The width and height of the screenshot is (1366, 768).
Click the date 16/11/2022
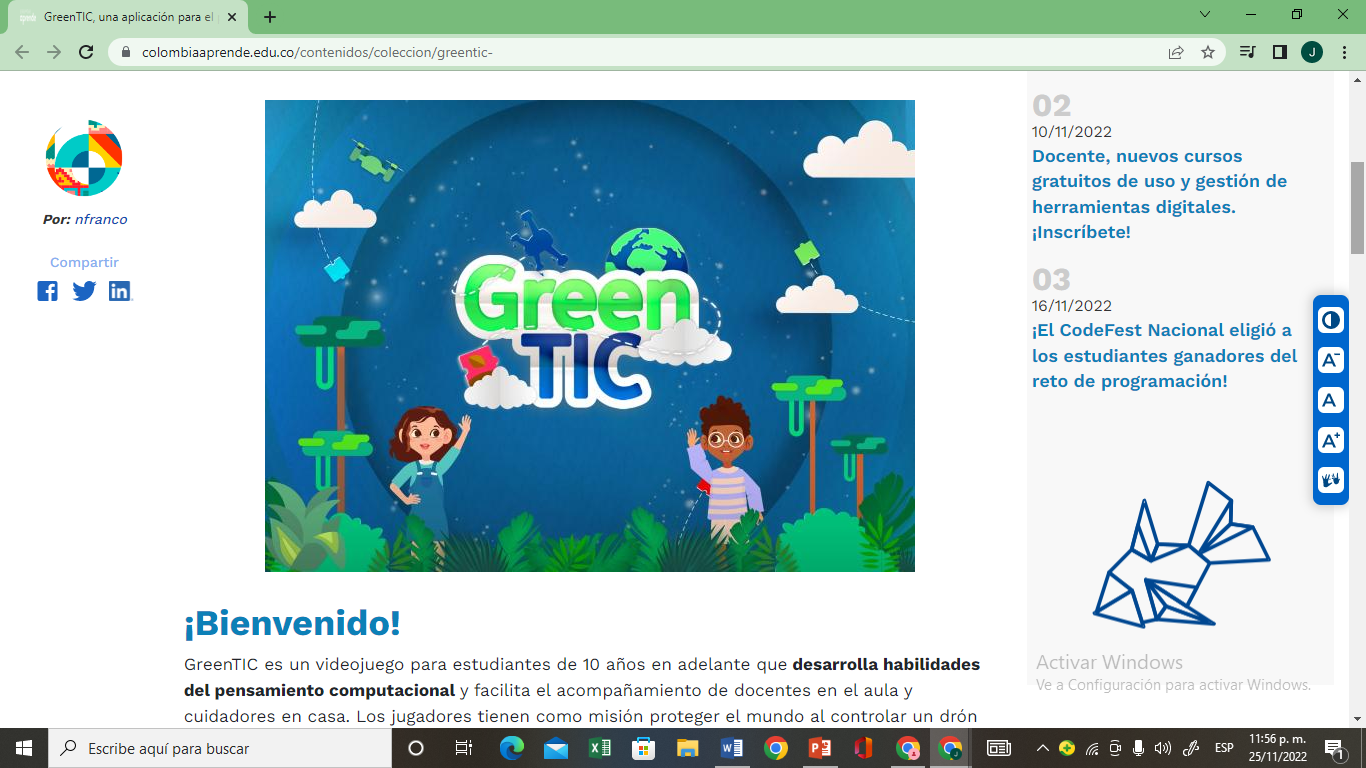(x=1072, y=305)
